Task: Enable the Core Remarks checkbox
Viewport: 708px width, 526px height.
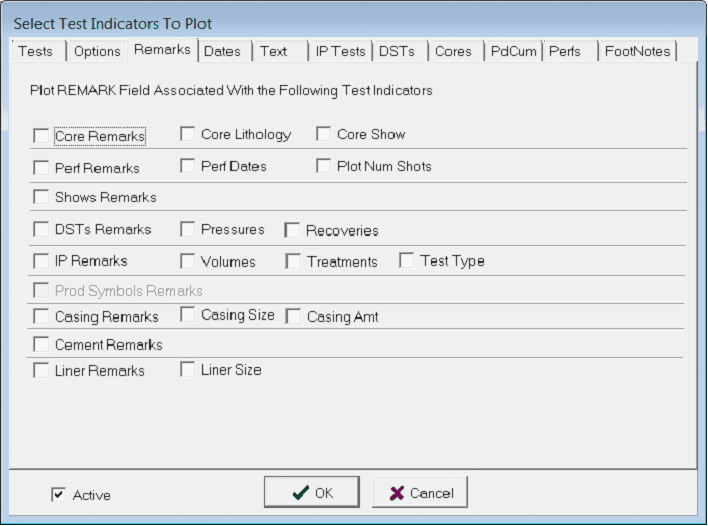Action: point(41,135)
